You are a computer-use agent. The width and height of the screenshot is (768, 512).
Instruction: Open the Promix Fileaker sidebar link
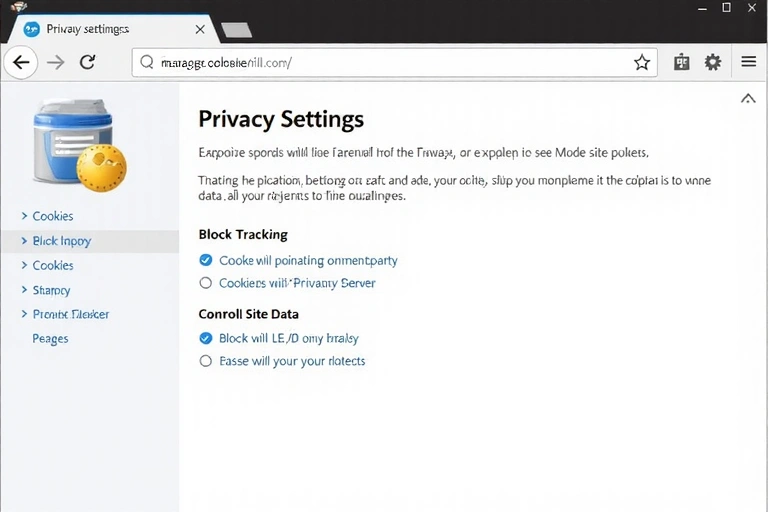pos(71,315)
